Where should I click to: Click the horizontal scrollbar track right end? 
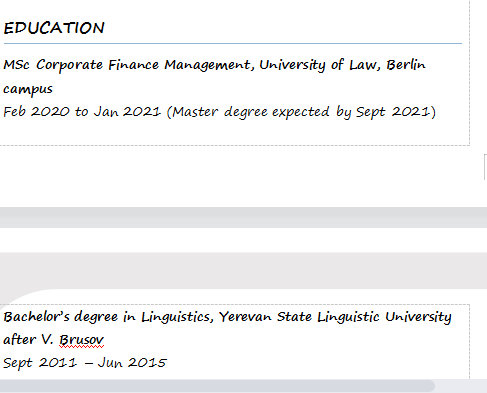461,386
